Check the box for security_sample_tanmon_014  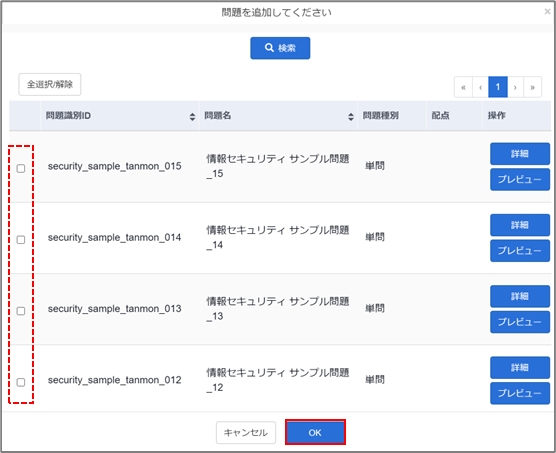(21, 240)
